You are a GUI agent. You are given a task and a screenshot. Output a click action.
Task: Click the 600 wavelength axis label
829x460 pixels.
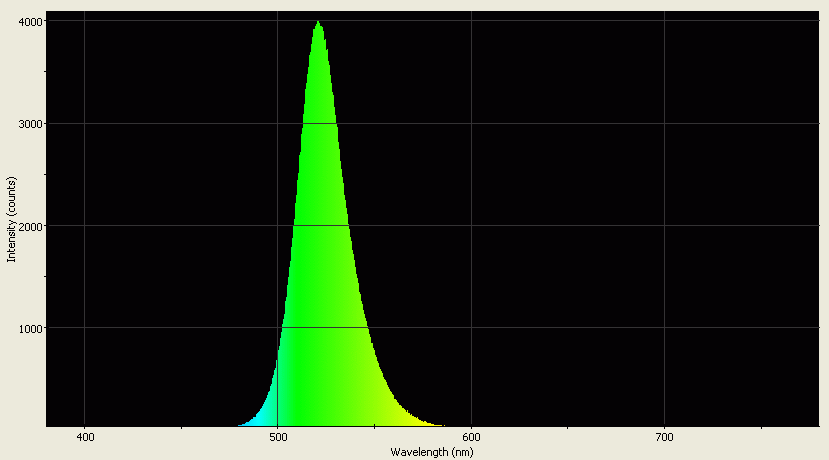pyautogui.click(x=472, y=438)
